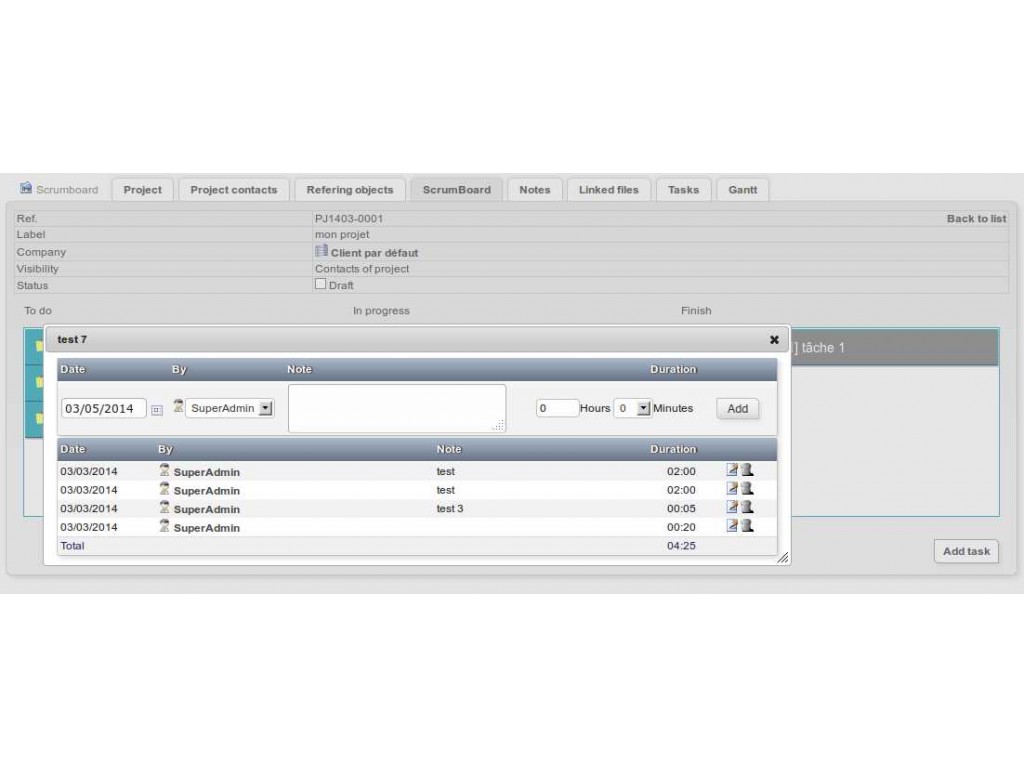1024x768 pixels.
Task: Open SuperAdmin link in the 00:20 row
Action: (x=206, y=528)
